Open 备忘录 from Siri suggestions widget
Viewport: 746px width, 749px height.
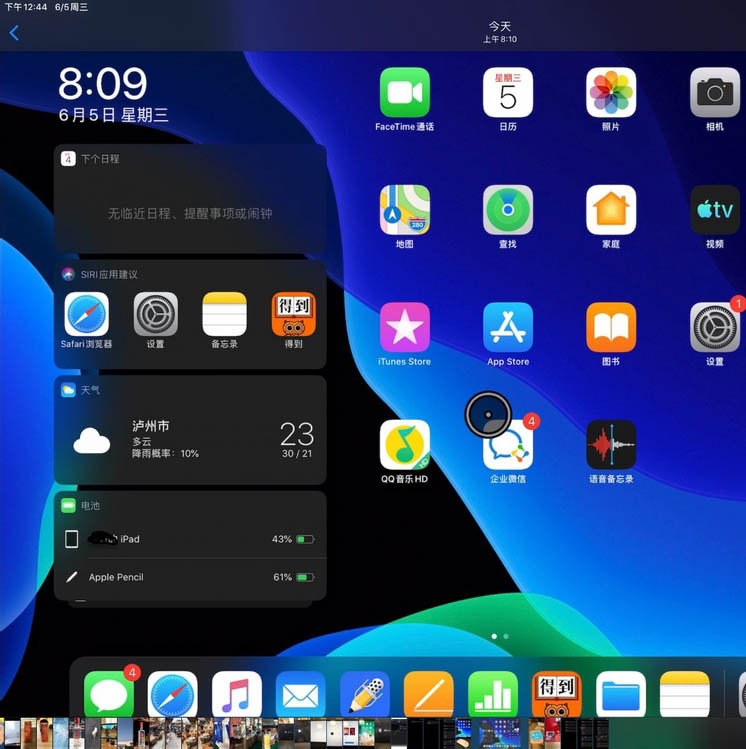(224, 314)
